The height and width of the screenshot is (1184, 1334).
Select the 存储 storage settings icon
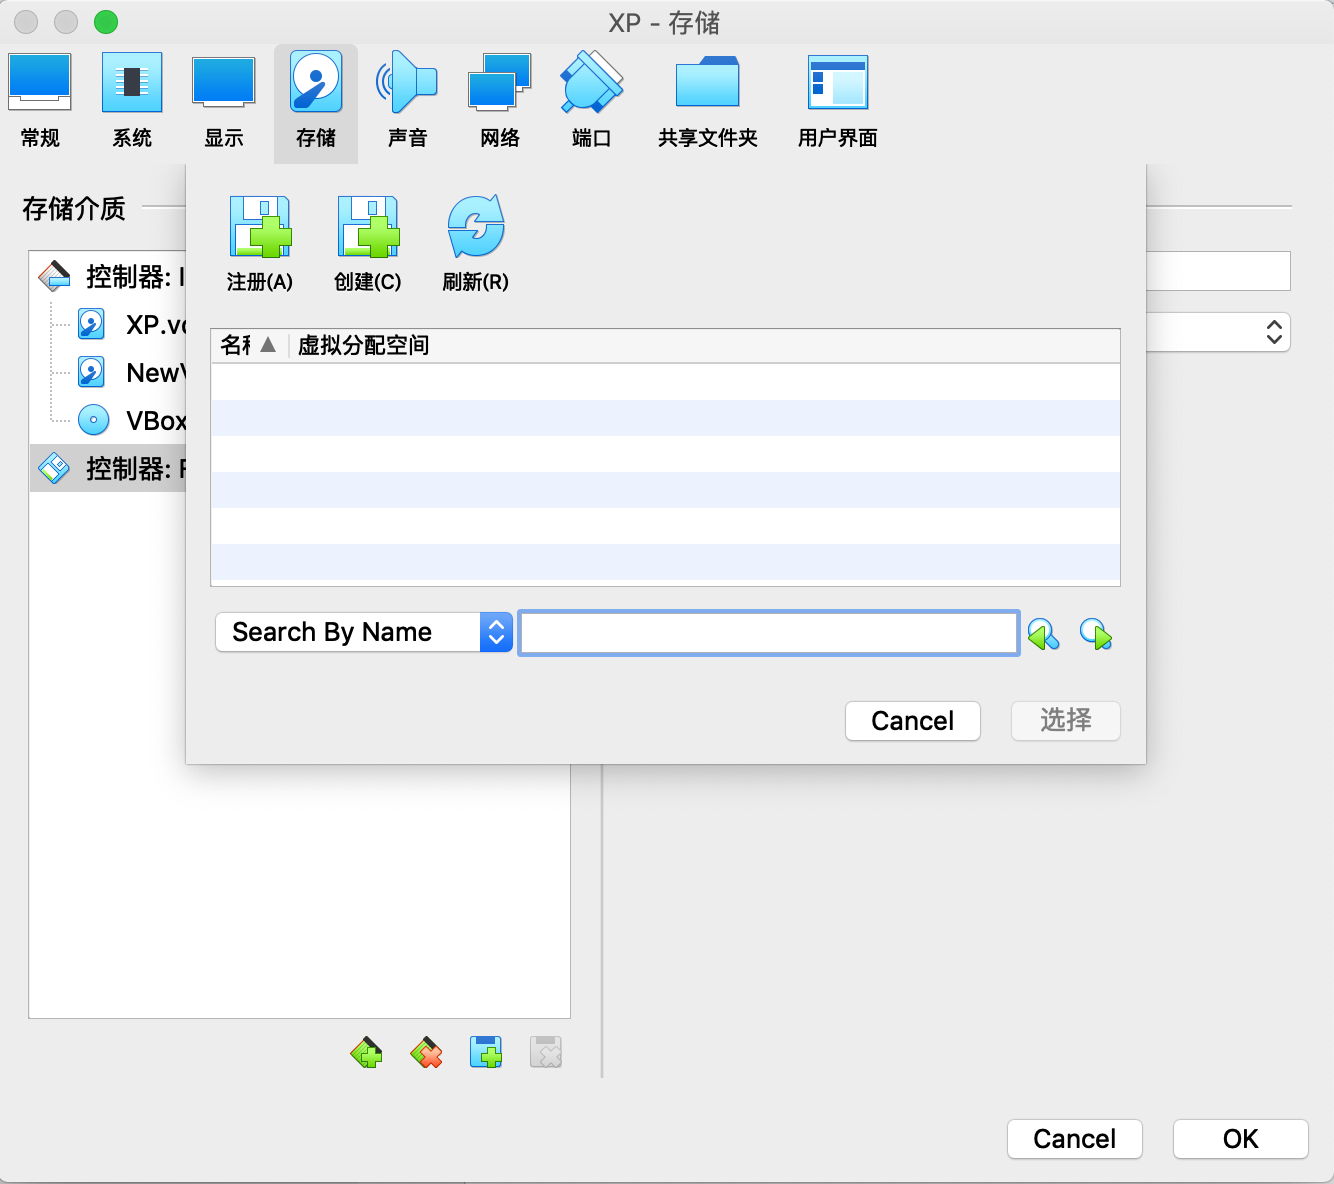click(x=316, y=101)
